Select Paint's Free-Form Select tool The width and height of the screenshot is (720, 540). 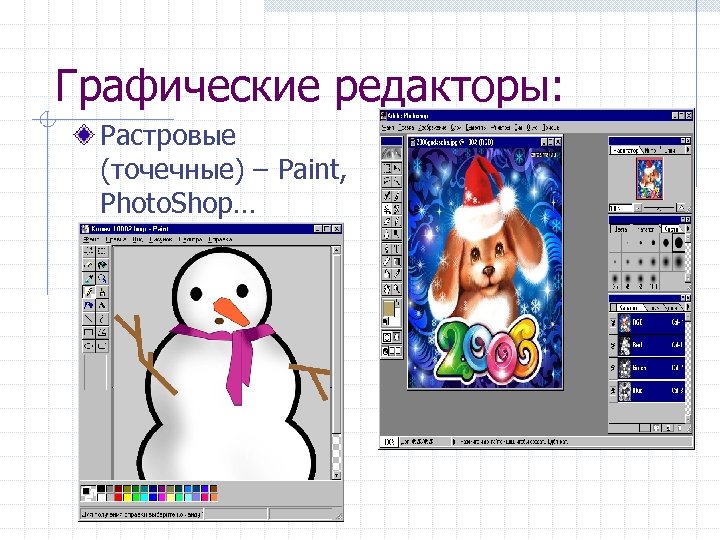(89, 251)
